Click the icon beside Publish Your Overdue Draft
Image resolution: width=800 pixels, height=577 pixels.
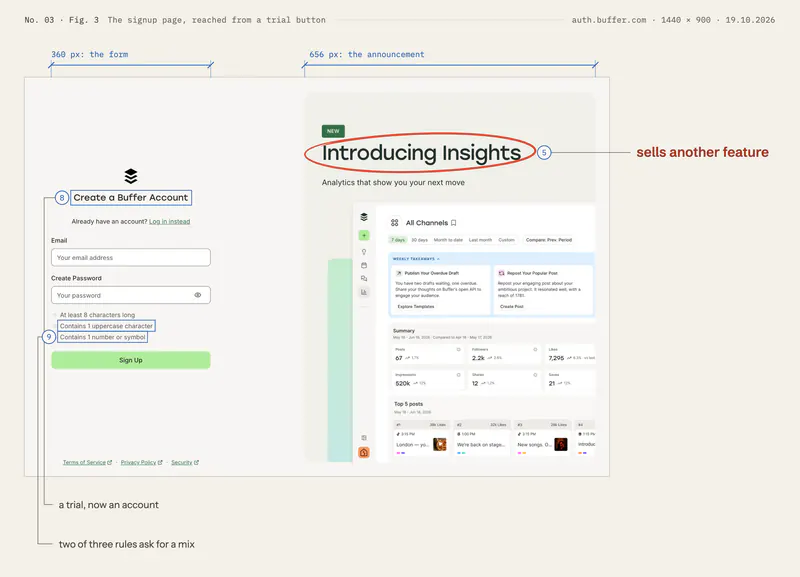click(x=399, y=273)
